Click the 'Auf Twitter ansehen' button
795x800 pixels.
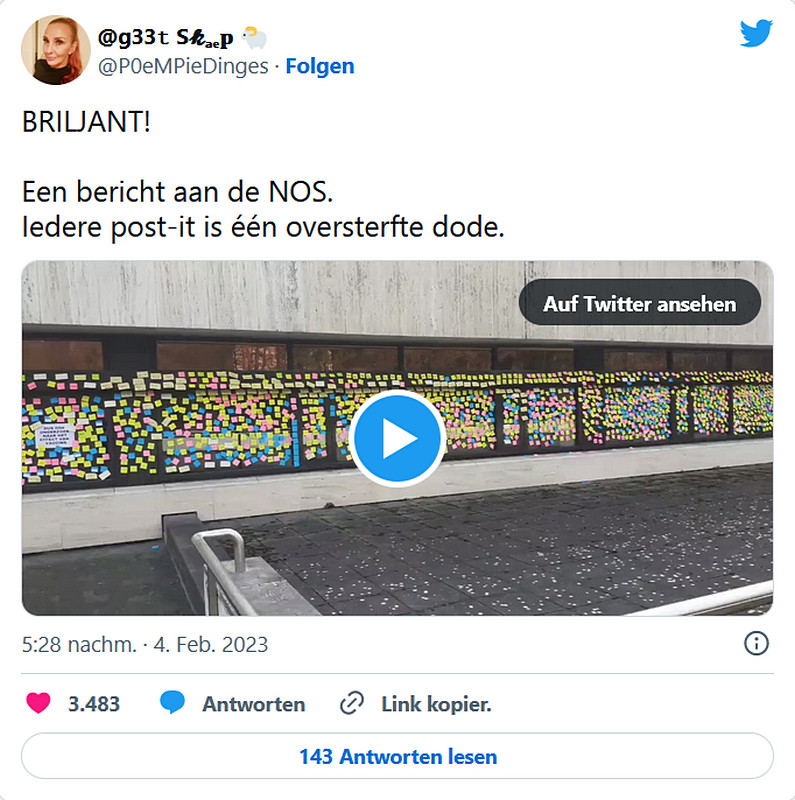click(640, 303)
